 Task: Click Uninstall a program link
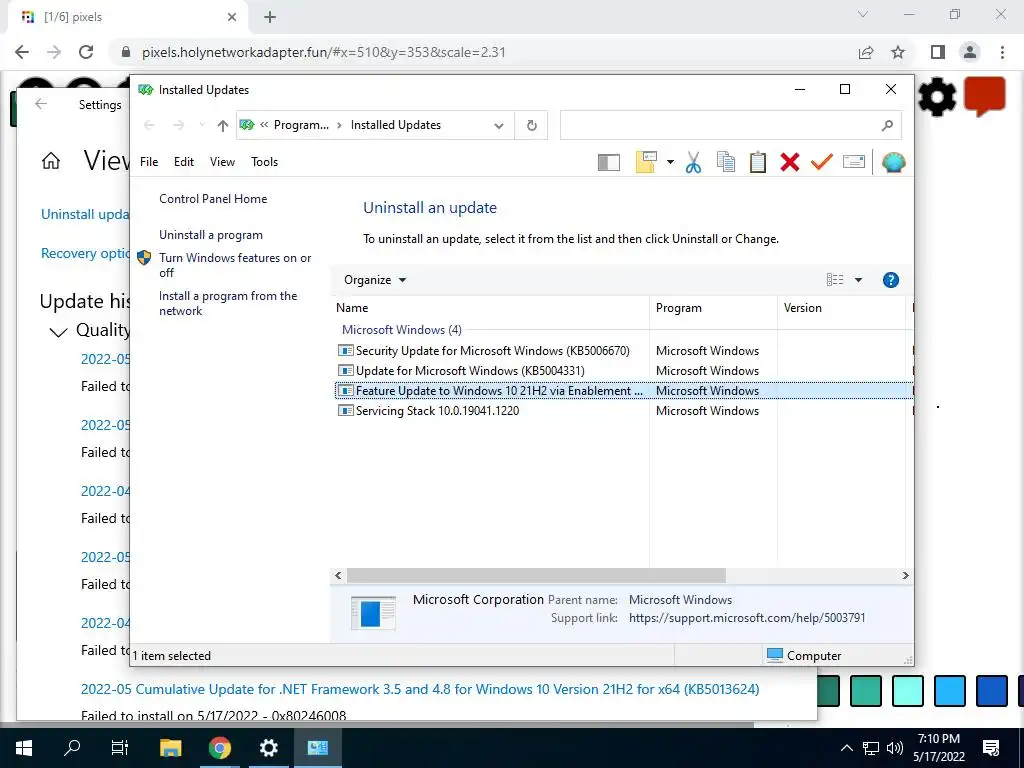[x=211, y=234]
